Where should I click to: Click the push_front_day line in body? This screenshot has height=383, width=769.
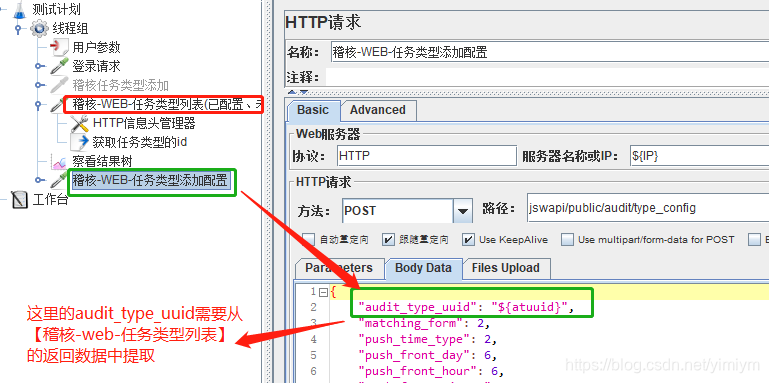[428, 355]
